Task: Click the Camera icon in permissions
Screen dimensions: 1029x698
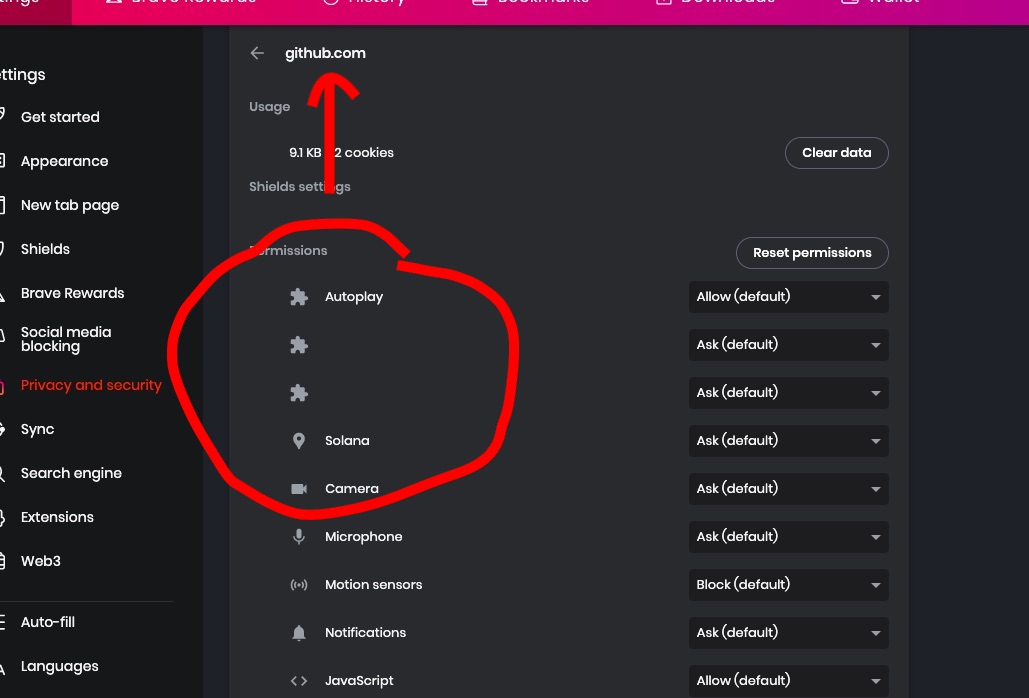Action: [x=299, y=489]
